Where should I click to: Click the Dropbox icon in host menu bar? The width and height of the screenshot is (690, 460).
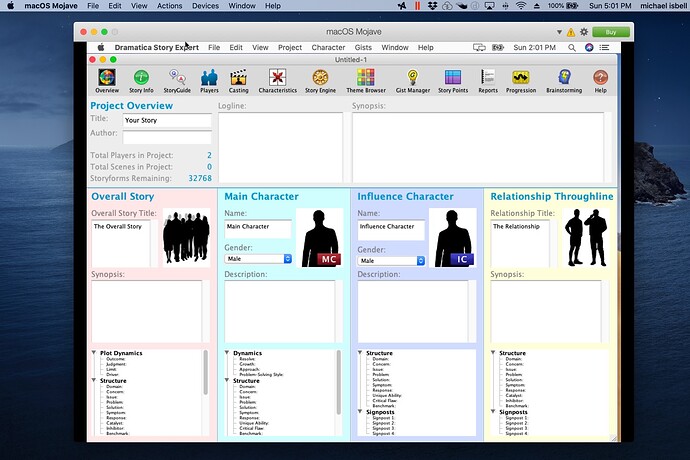tap(432, 6)
